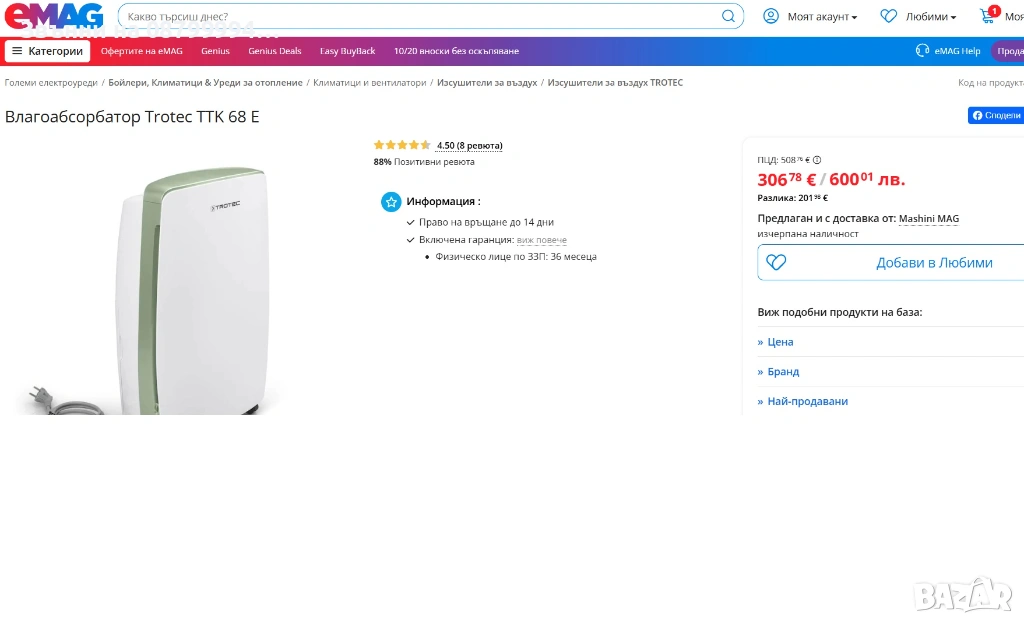Click the Mashini MAG seller link
1024x624 pixels.
(928, 218)
